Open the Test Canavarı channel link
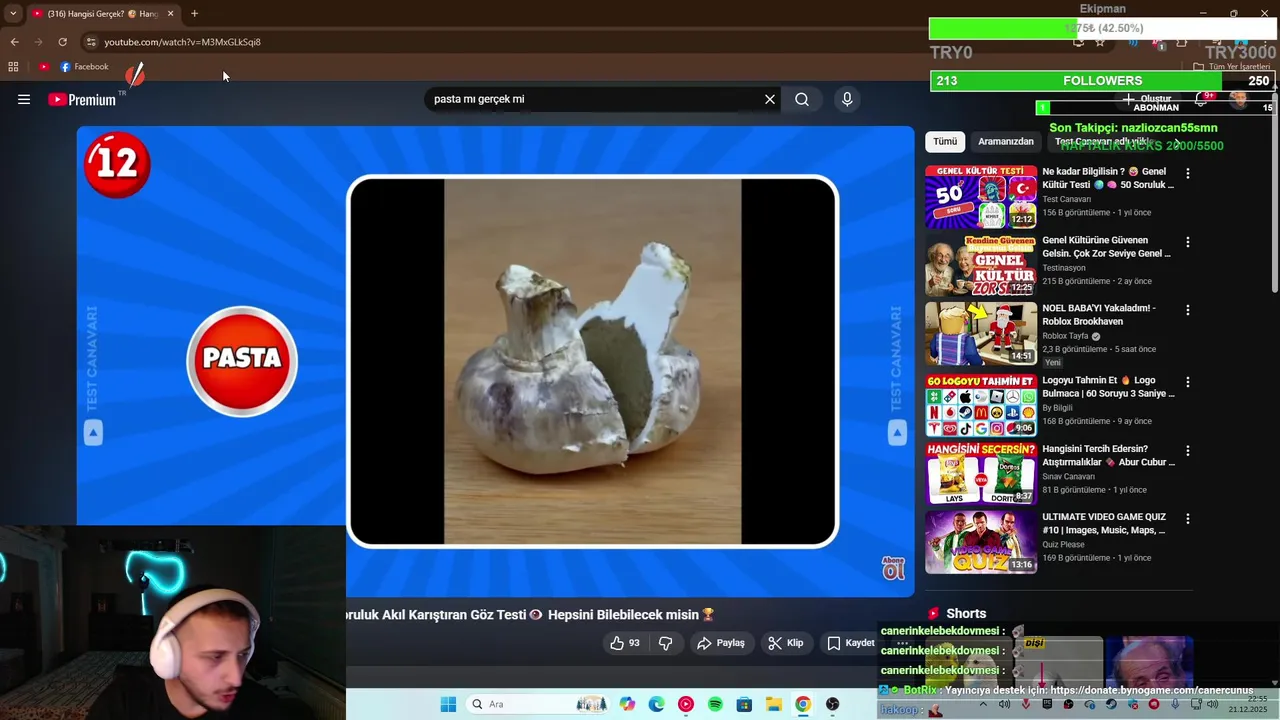Image resolution: width=1280 pixels, height=720 pixels. pyautogui.click(x=1066, y=199)
